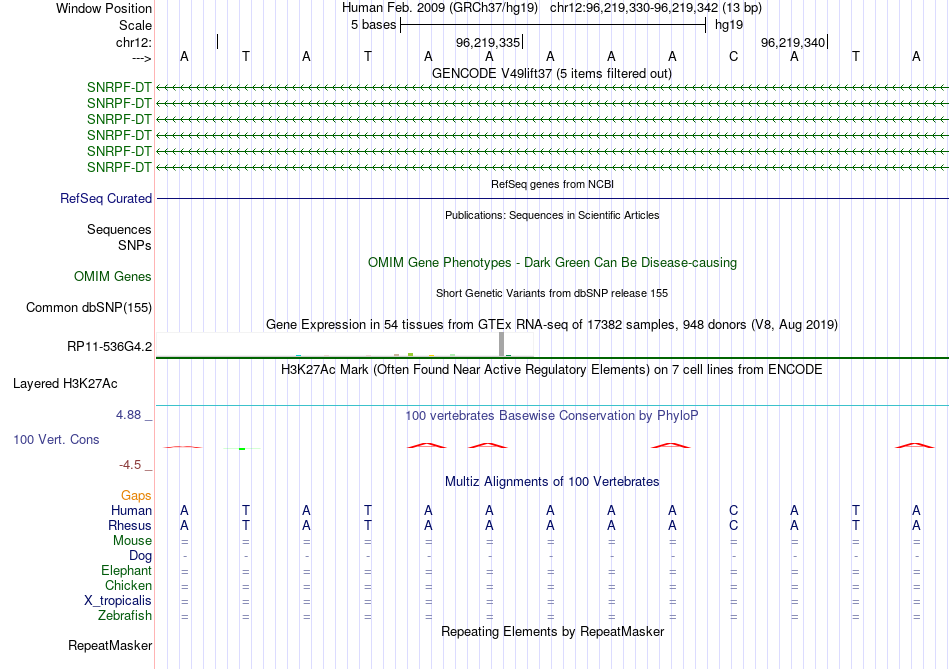Screen dimensions: 950x669
Task: Open the GTEx Gene Expression track title
Action: 551,325
